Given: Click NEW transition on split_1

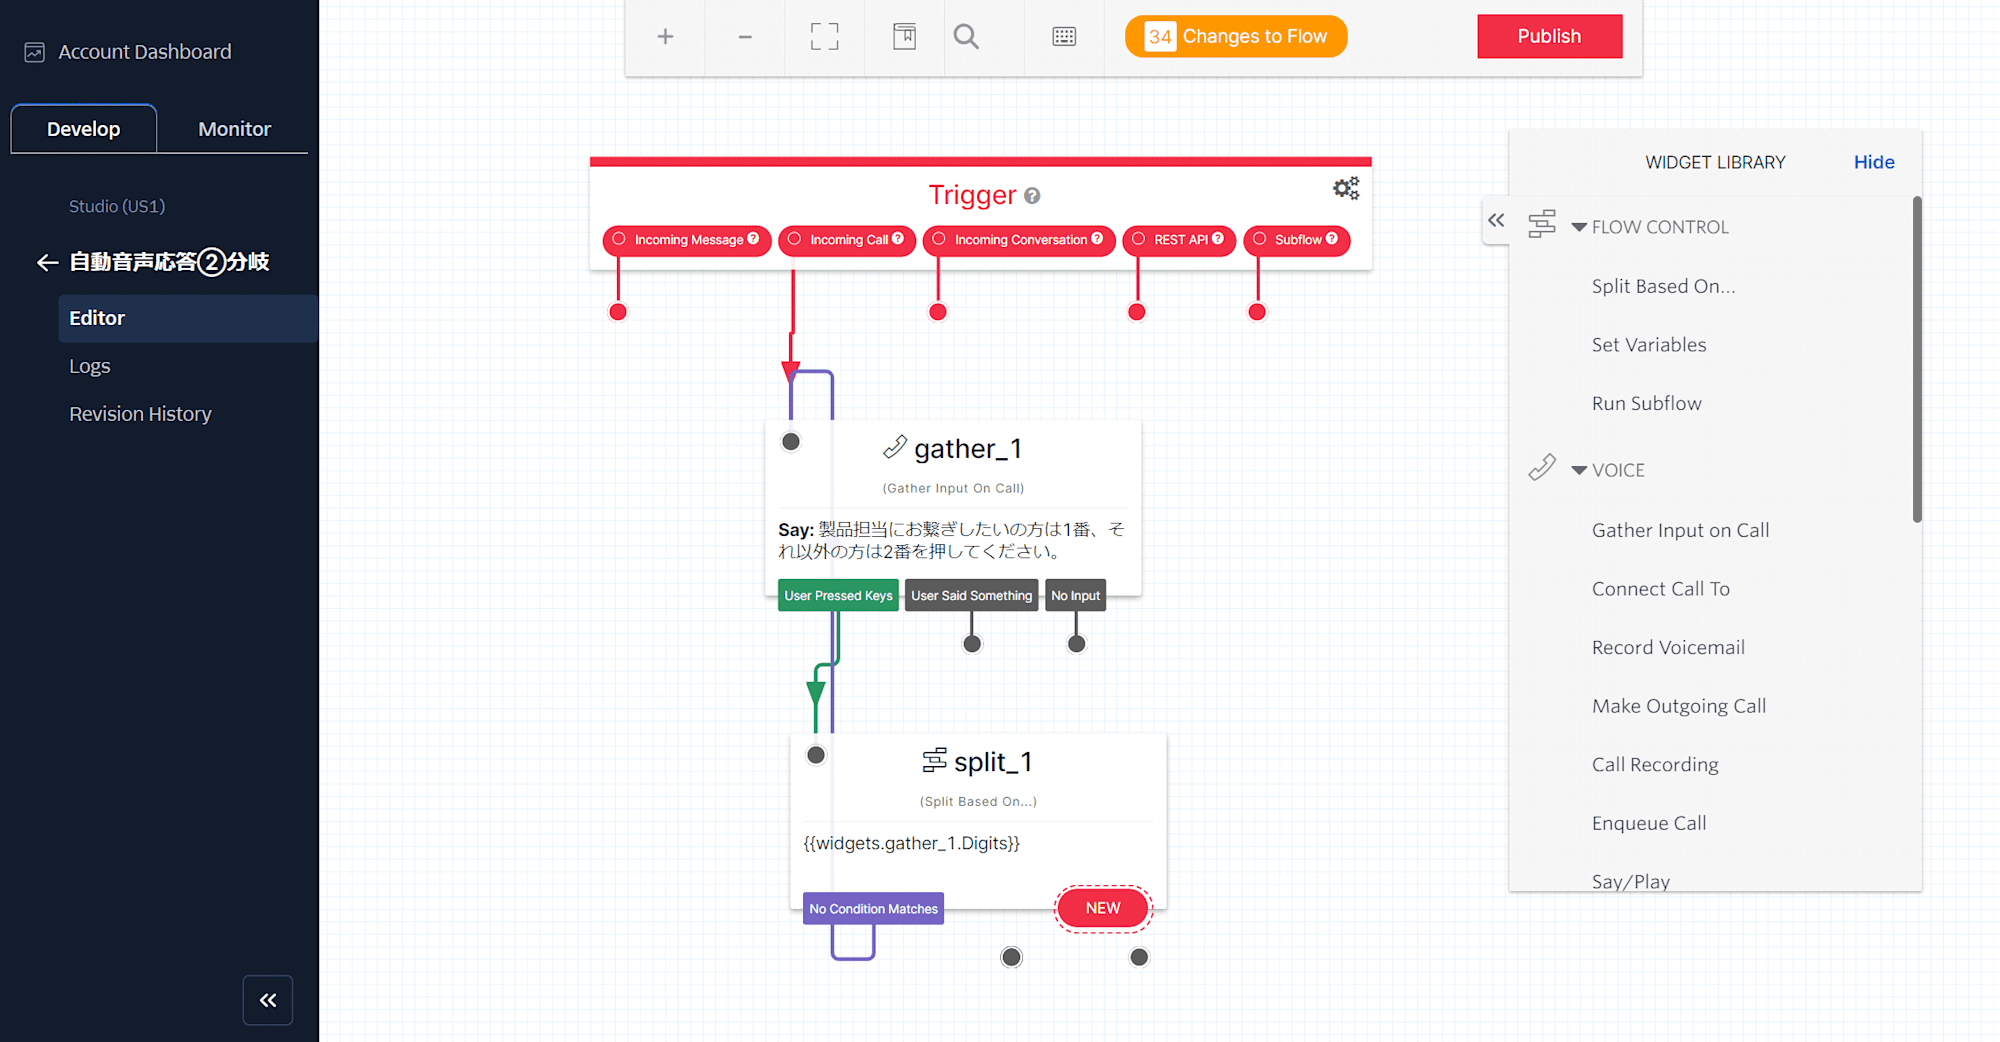Looking at the screenshot, I should pos(1103,908).
